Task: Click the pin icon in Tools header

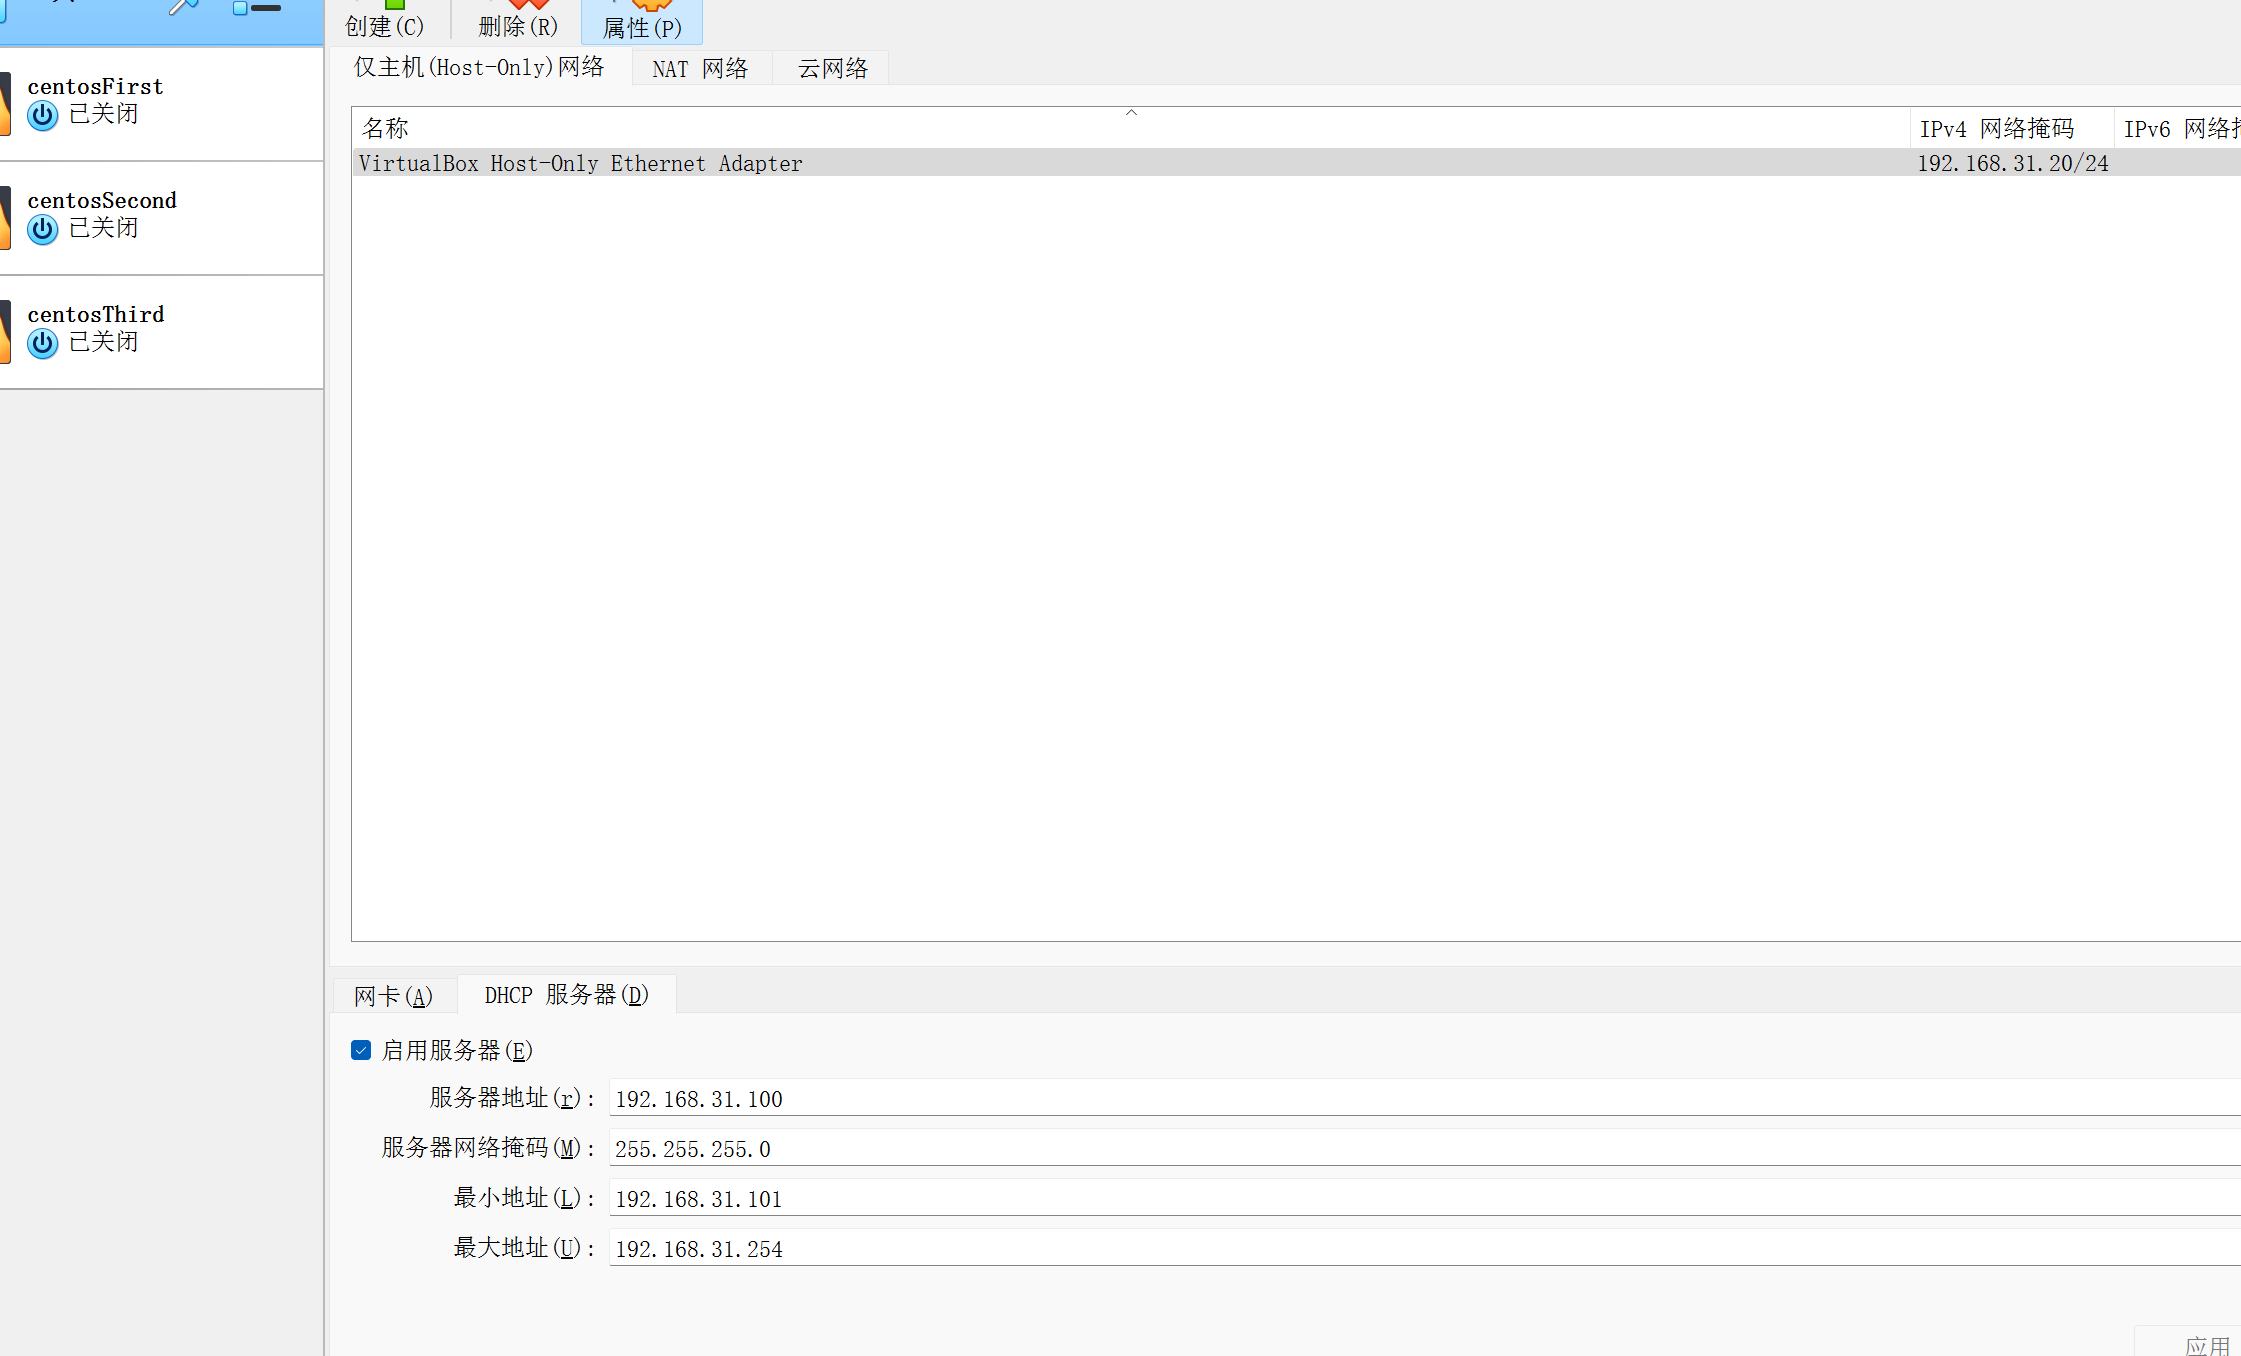Action: coord(182,8)
